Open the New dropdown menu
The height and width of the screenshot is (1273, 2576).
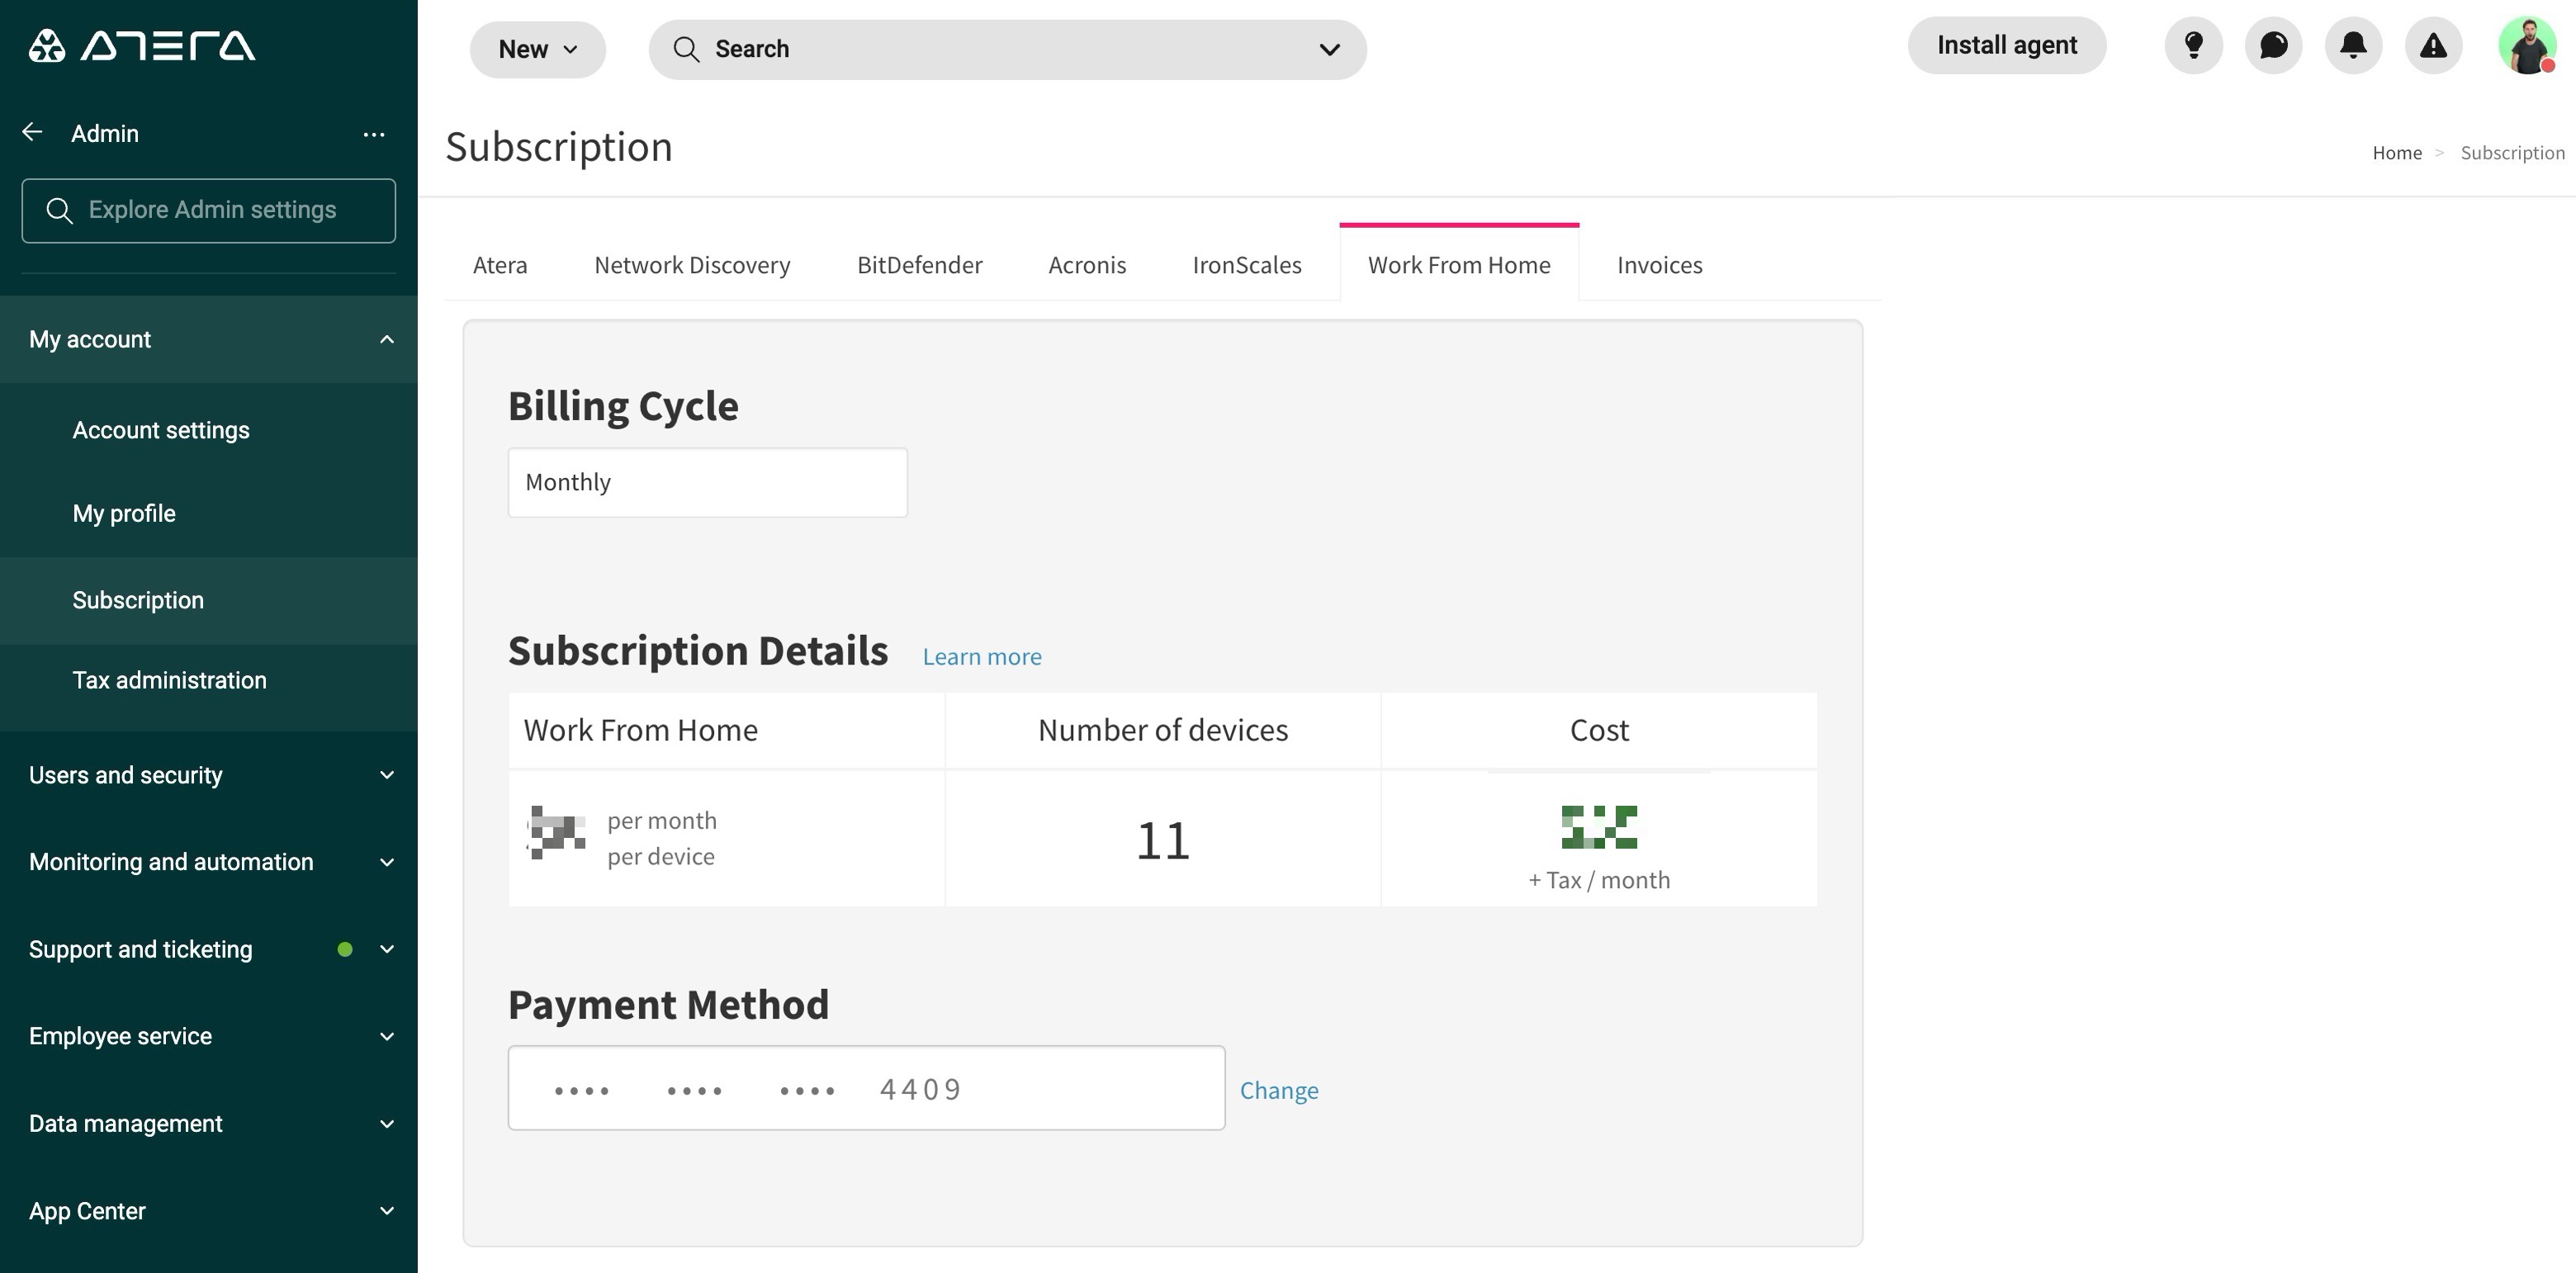point(537,48)
